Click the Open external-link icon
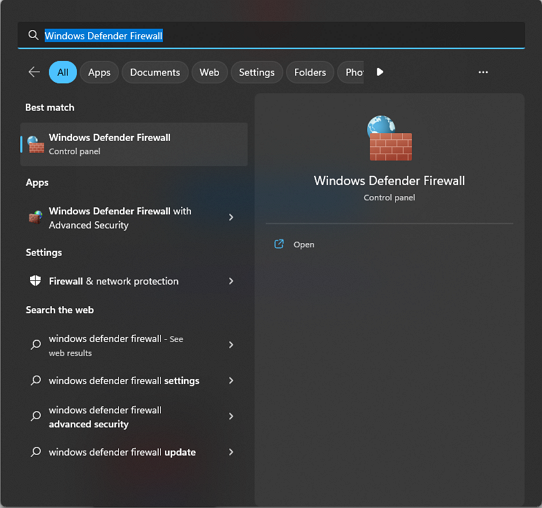The height and width of the screenshot is (508, 542). 279,244
